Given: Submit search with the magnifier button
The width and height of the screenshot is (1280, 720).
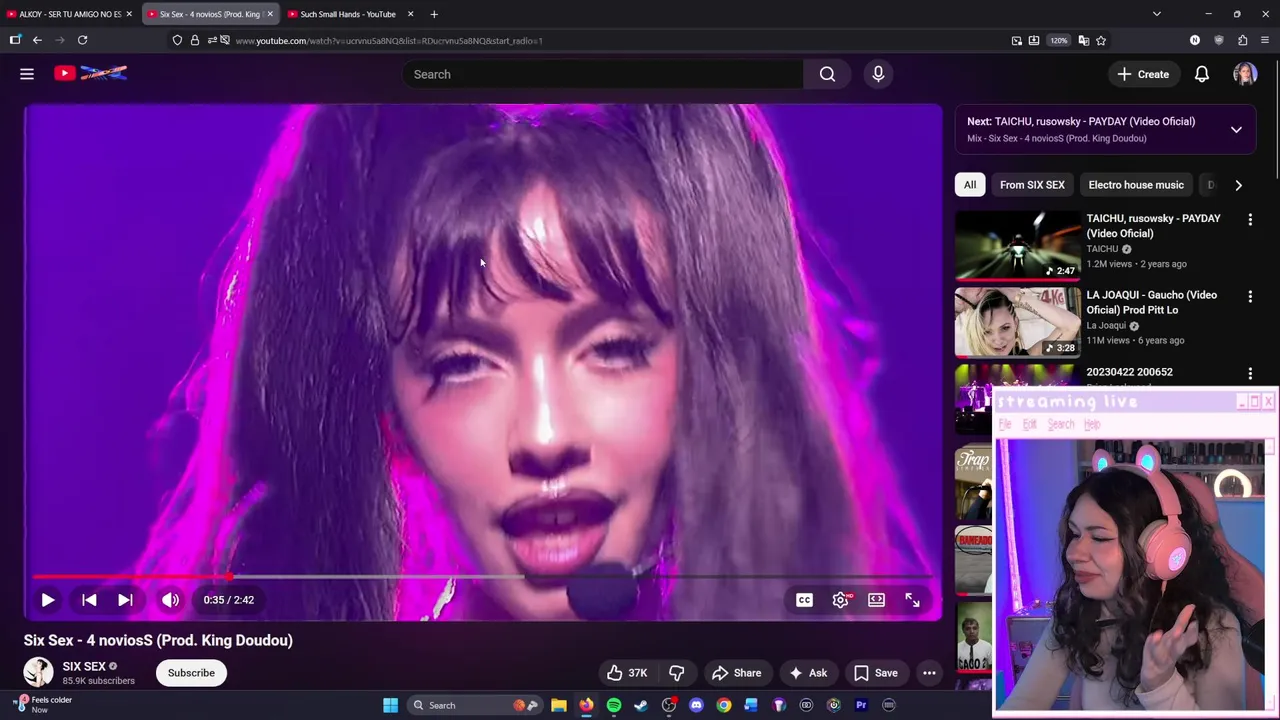Looking at the screenshot, I should click(x=827, y=74).
